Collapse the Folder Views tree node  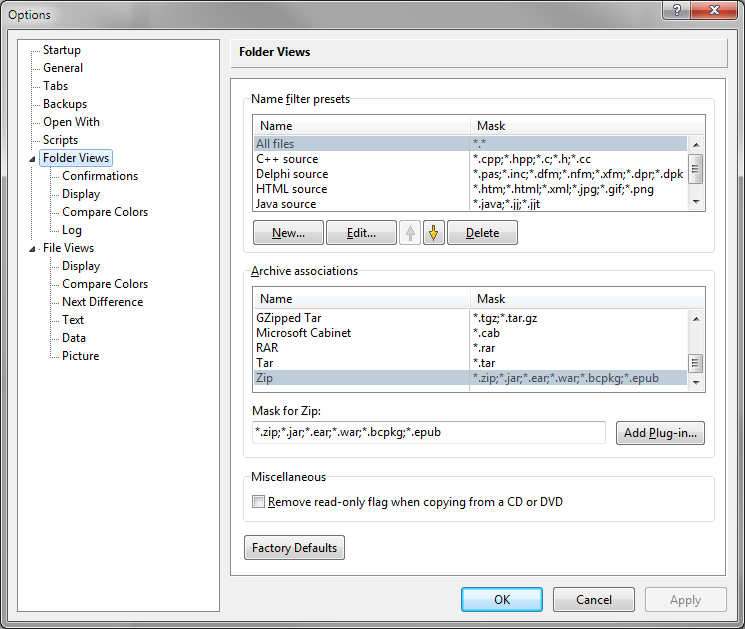click(x=32, y=159)
